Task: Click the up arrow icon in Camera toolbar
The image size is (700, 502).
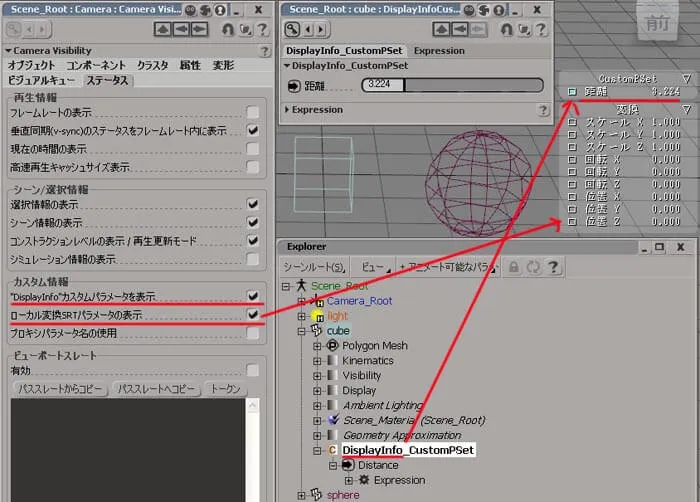Action: coord(162,29)
